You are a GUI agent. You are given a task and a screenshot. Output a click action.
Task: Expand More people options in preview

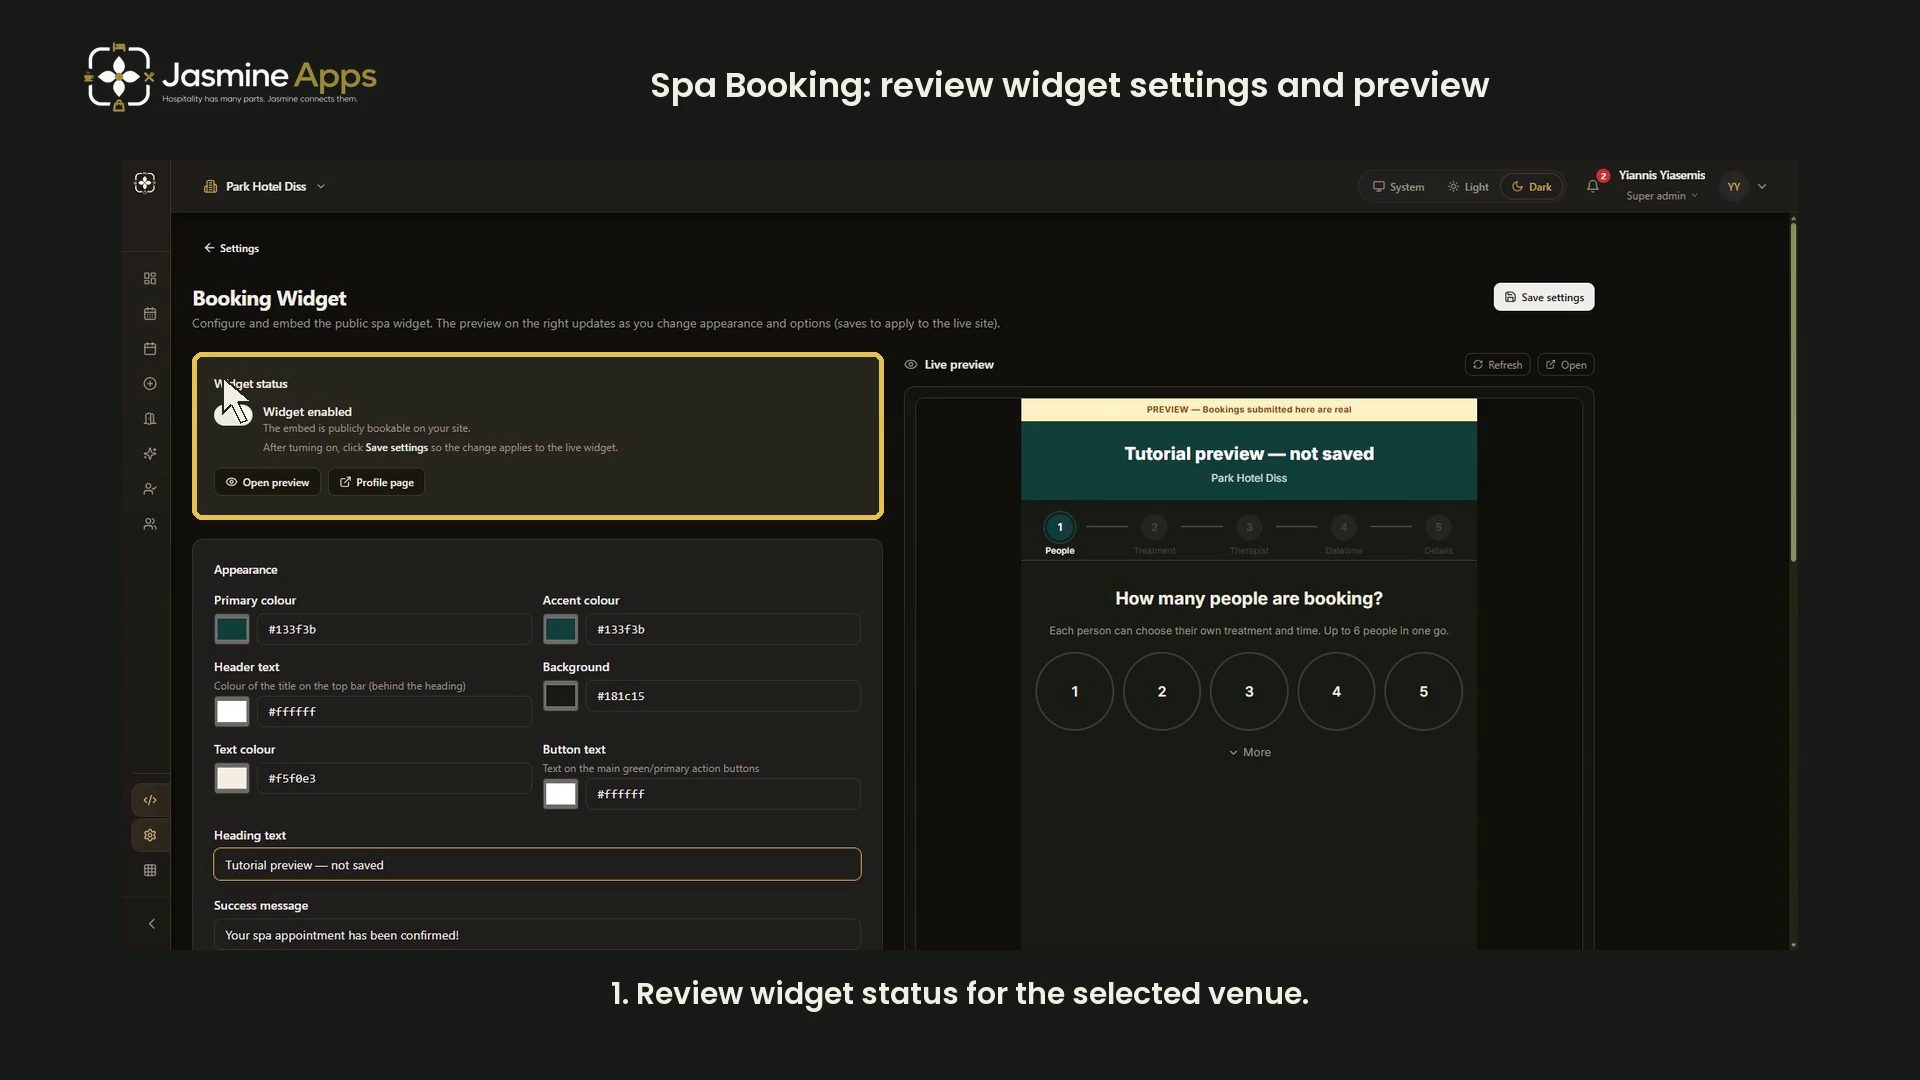(x=1250, y=752)
